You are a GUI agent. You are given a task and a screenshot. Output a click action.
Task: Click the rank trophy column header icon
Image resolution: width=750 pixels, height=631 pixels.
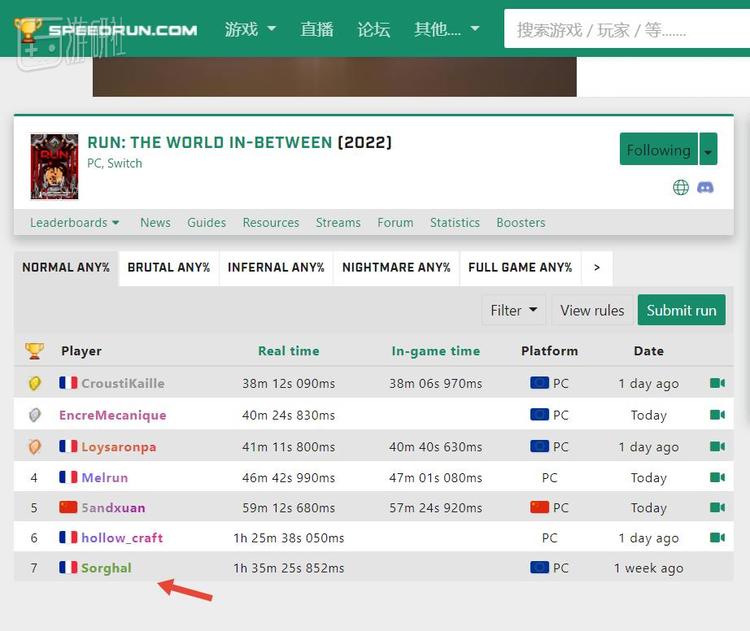coord(34,351)
